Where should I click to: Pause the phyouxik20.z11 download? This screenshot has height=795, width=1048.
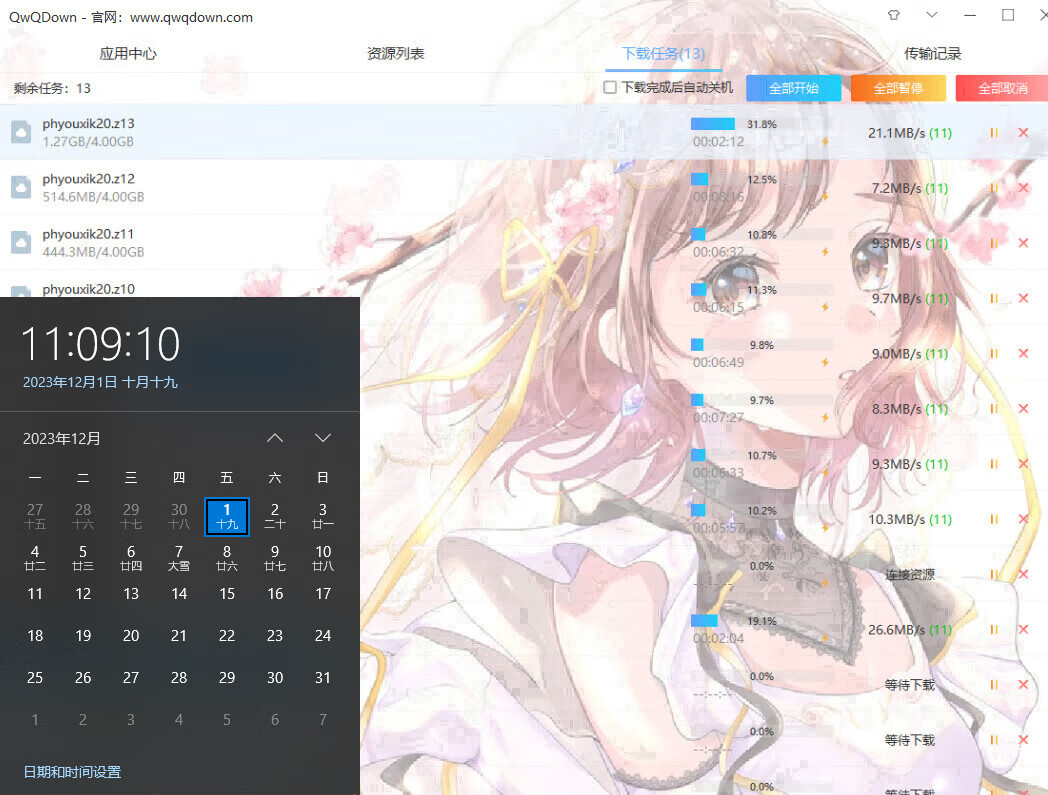(994, 243)
